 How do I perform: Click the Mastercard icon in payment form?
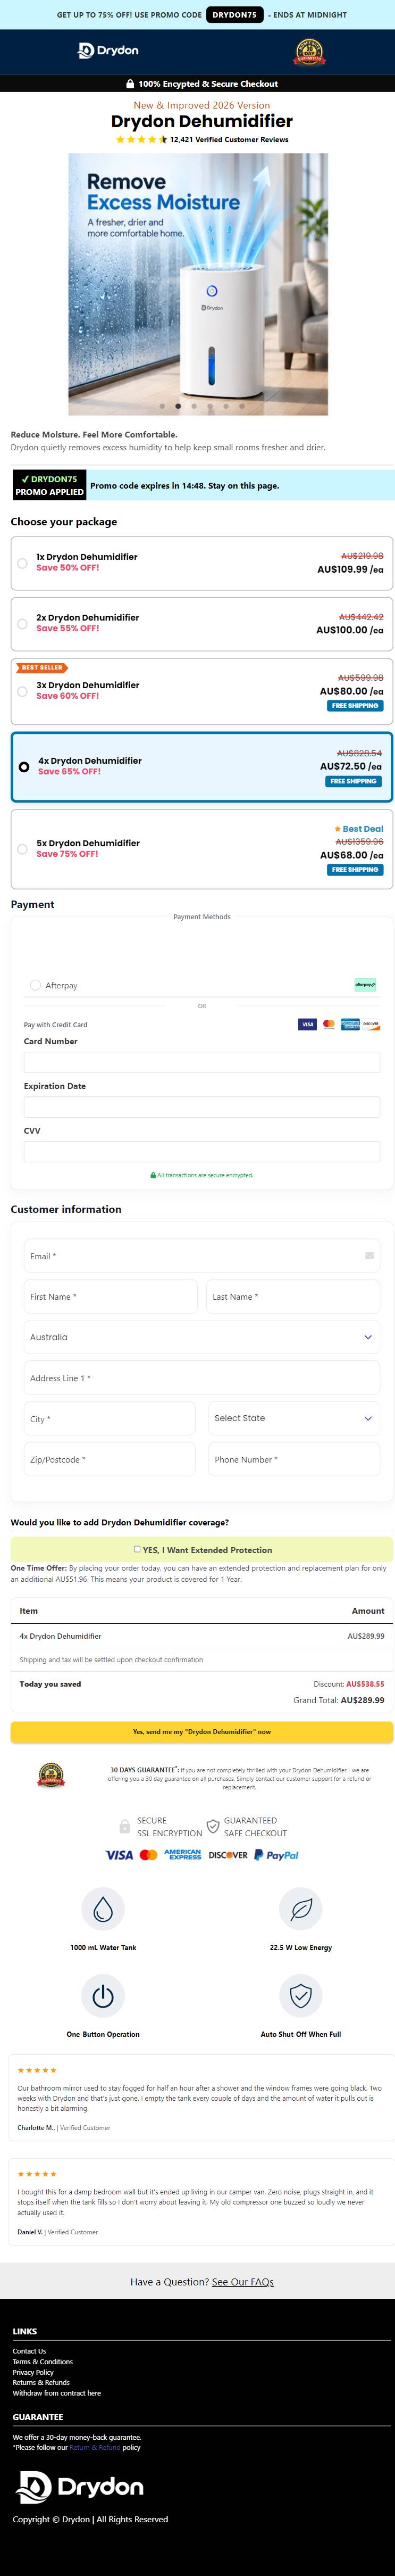(x=328, y=1024)
